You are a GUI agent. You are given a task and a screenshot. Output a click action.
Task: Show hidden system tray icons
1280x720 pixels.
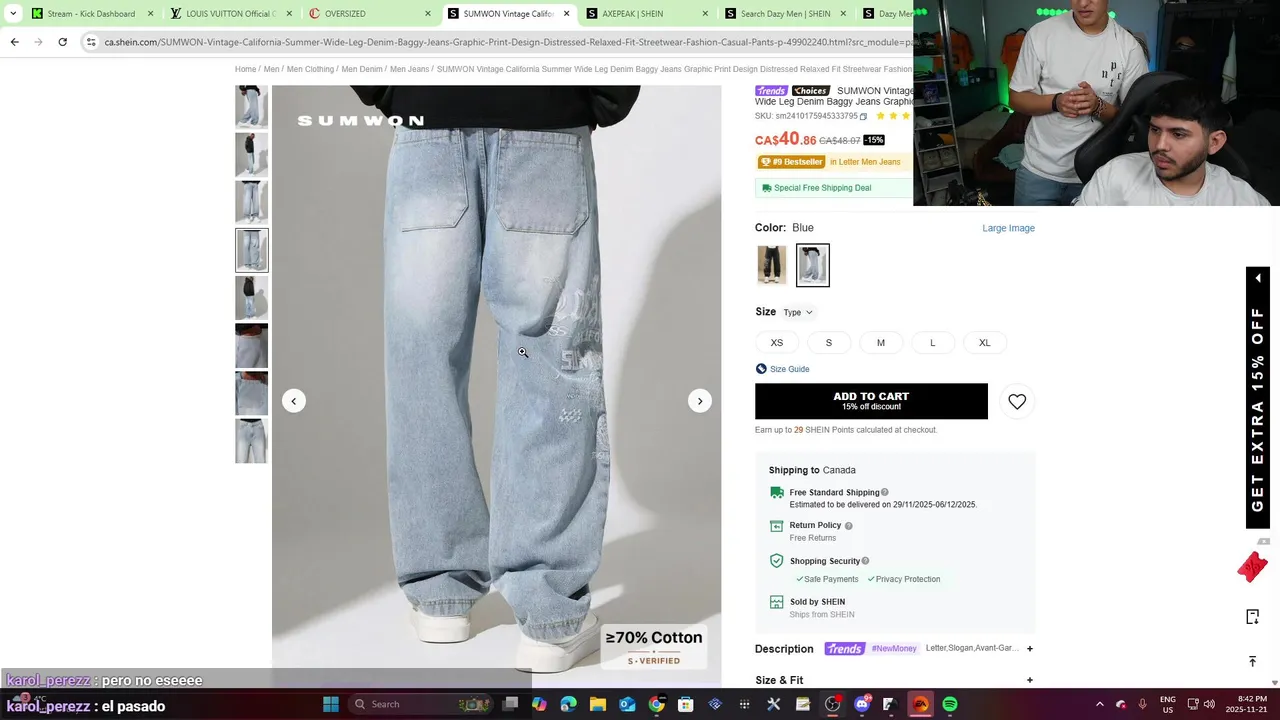coord(1100,704)
